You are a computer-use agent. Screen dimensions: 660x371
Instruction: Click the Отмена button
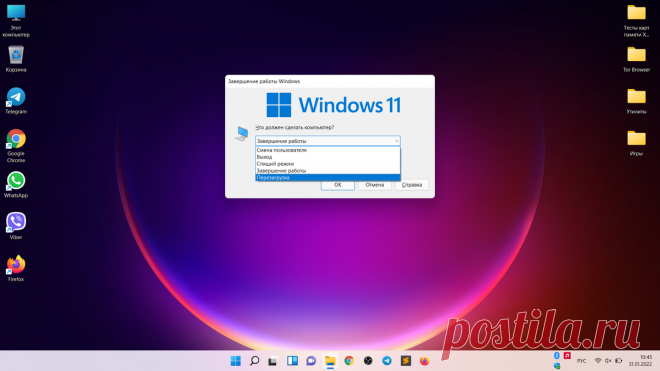[x=375, y=185]
